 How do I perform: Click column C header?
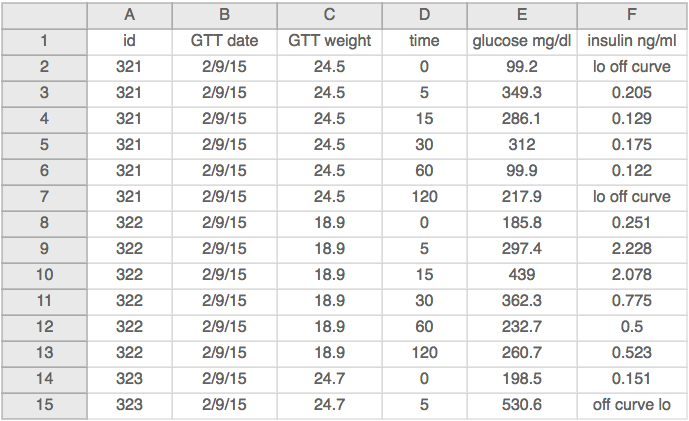tap(329, 15)
